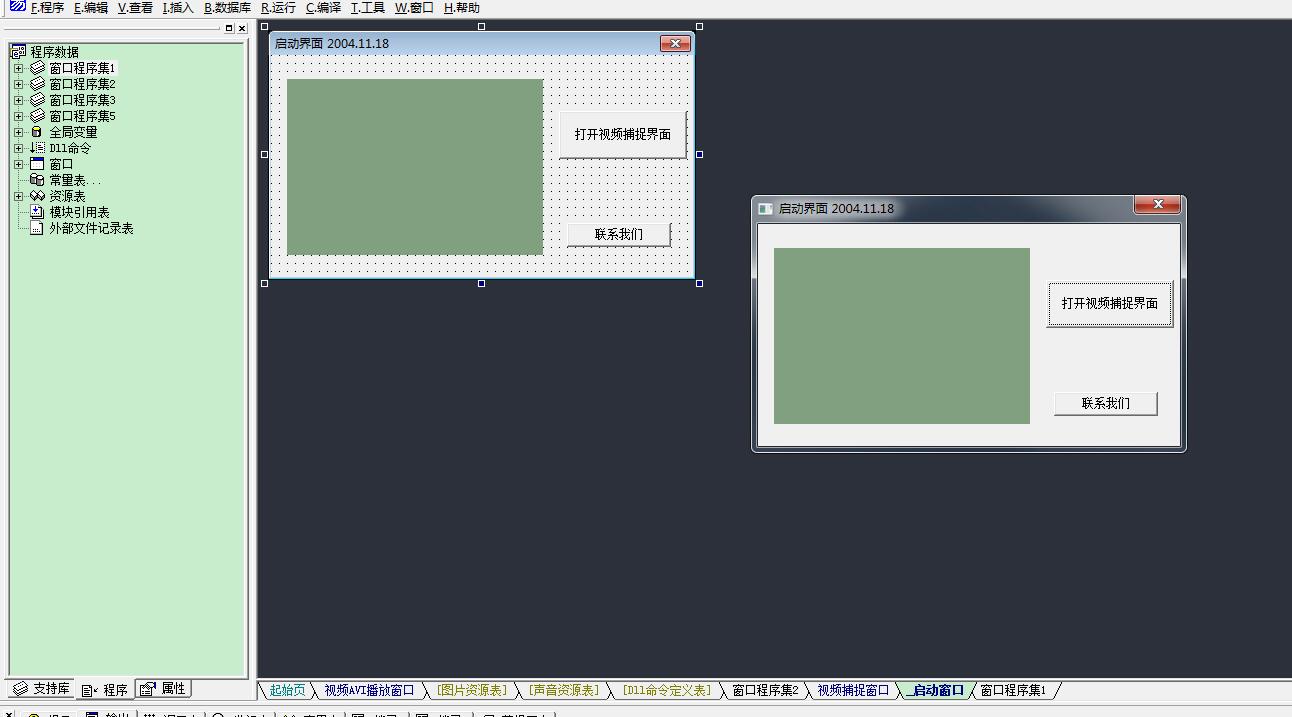Open the B.数据库 menu

pos(227,7)
